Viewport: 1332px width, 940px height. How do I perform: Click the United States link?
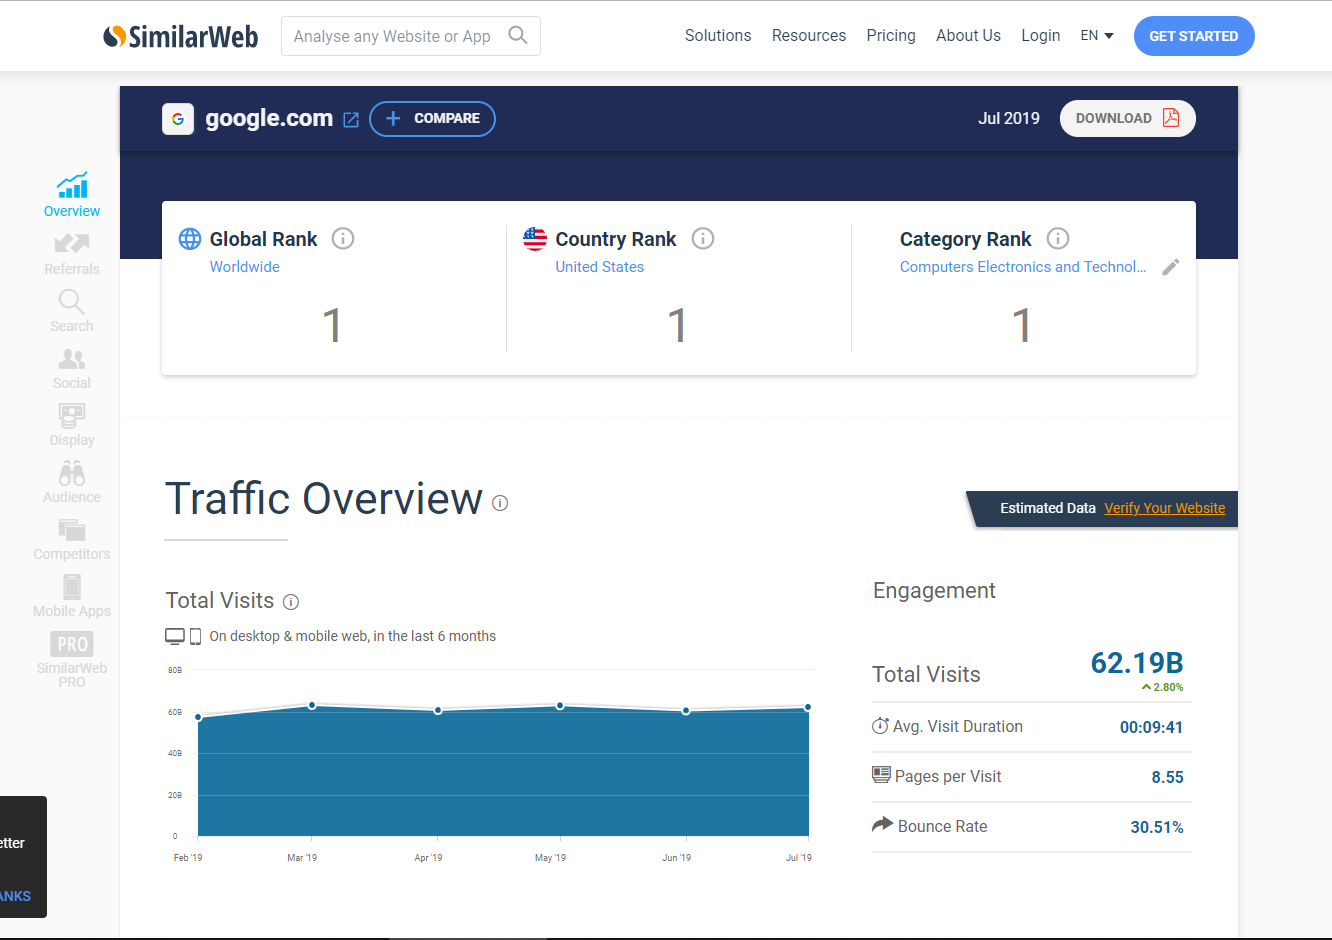point(600,267)
